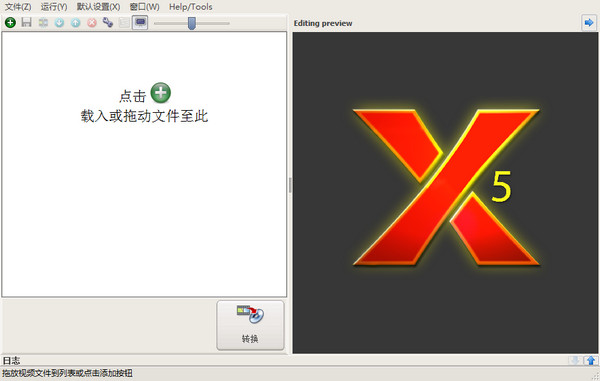This screenshot has height=381, width=600.
Task: Click the log panel up arrow icon
Action: coord(591,360)
